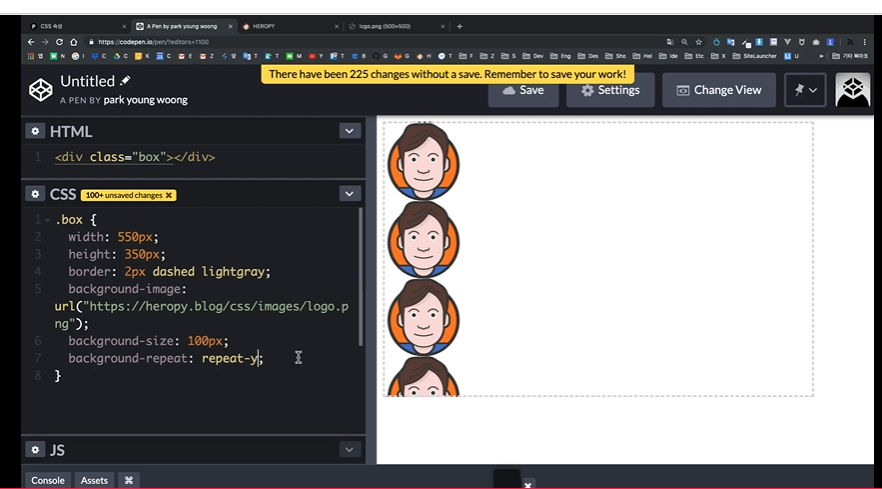
Task: Reload the page with the refresh icon
Action: (59, 42)
